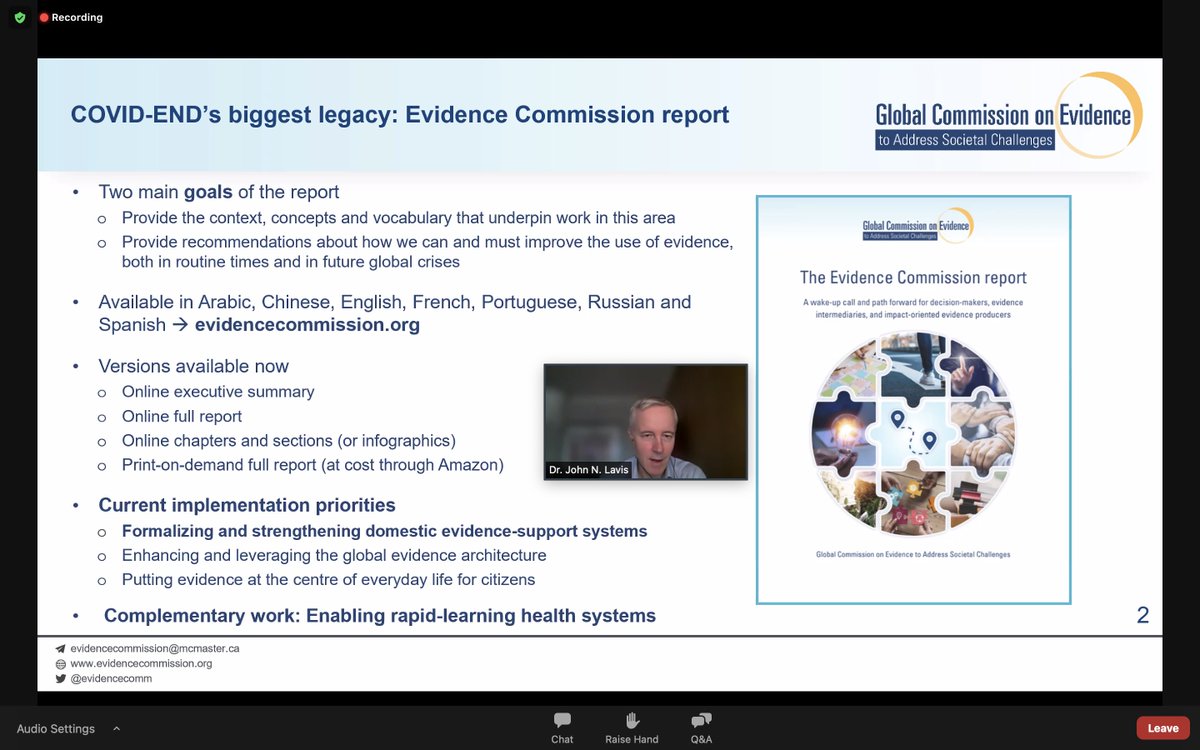The width and height of the screenshot is (1200, 750).
Task: Click 'Online executive summary' line
Action: 218,392
